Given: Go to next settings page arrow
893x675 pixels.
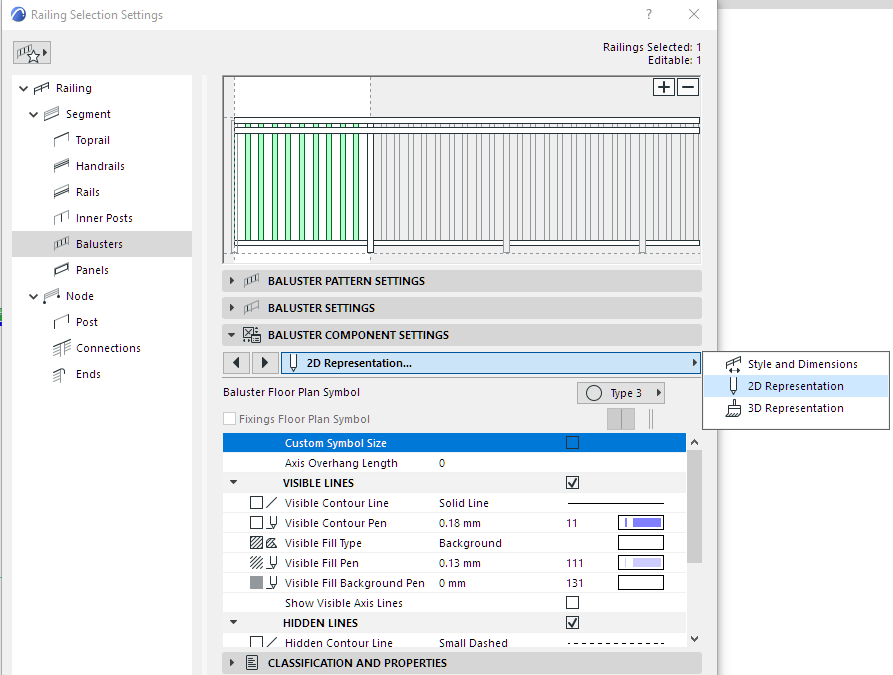Looking at the screenshot, I should [x=264, y=363].
